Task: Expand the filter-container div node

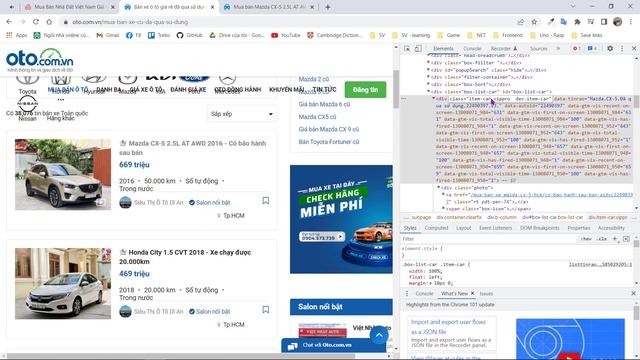Action: coord(428,76)
